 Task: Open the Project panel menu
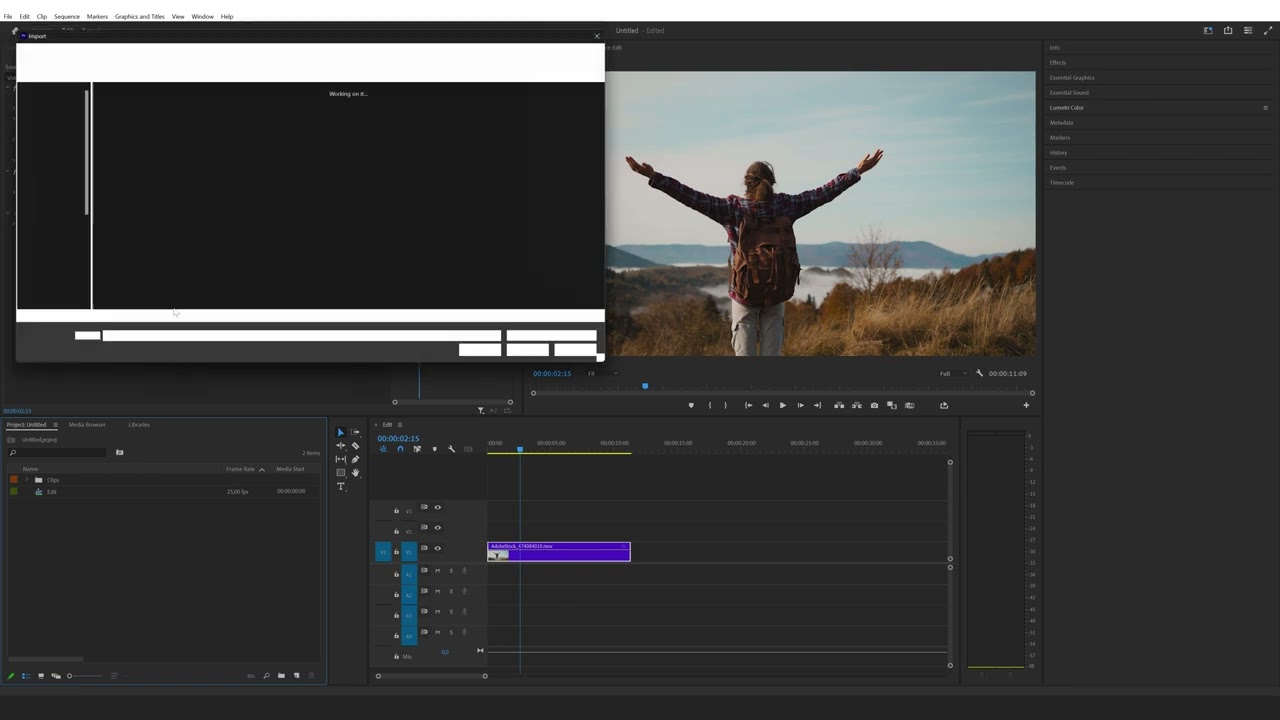pos(55,425)
